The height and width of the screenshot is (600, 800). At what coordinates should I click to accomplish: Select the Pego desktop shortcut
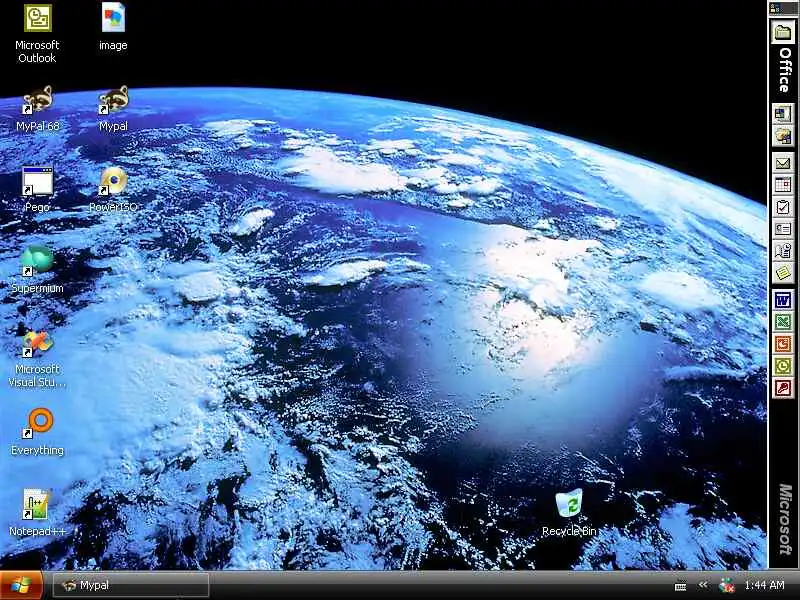pyautogui.click(x=37, y=189)
